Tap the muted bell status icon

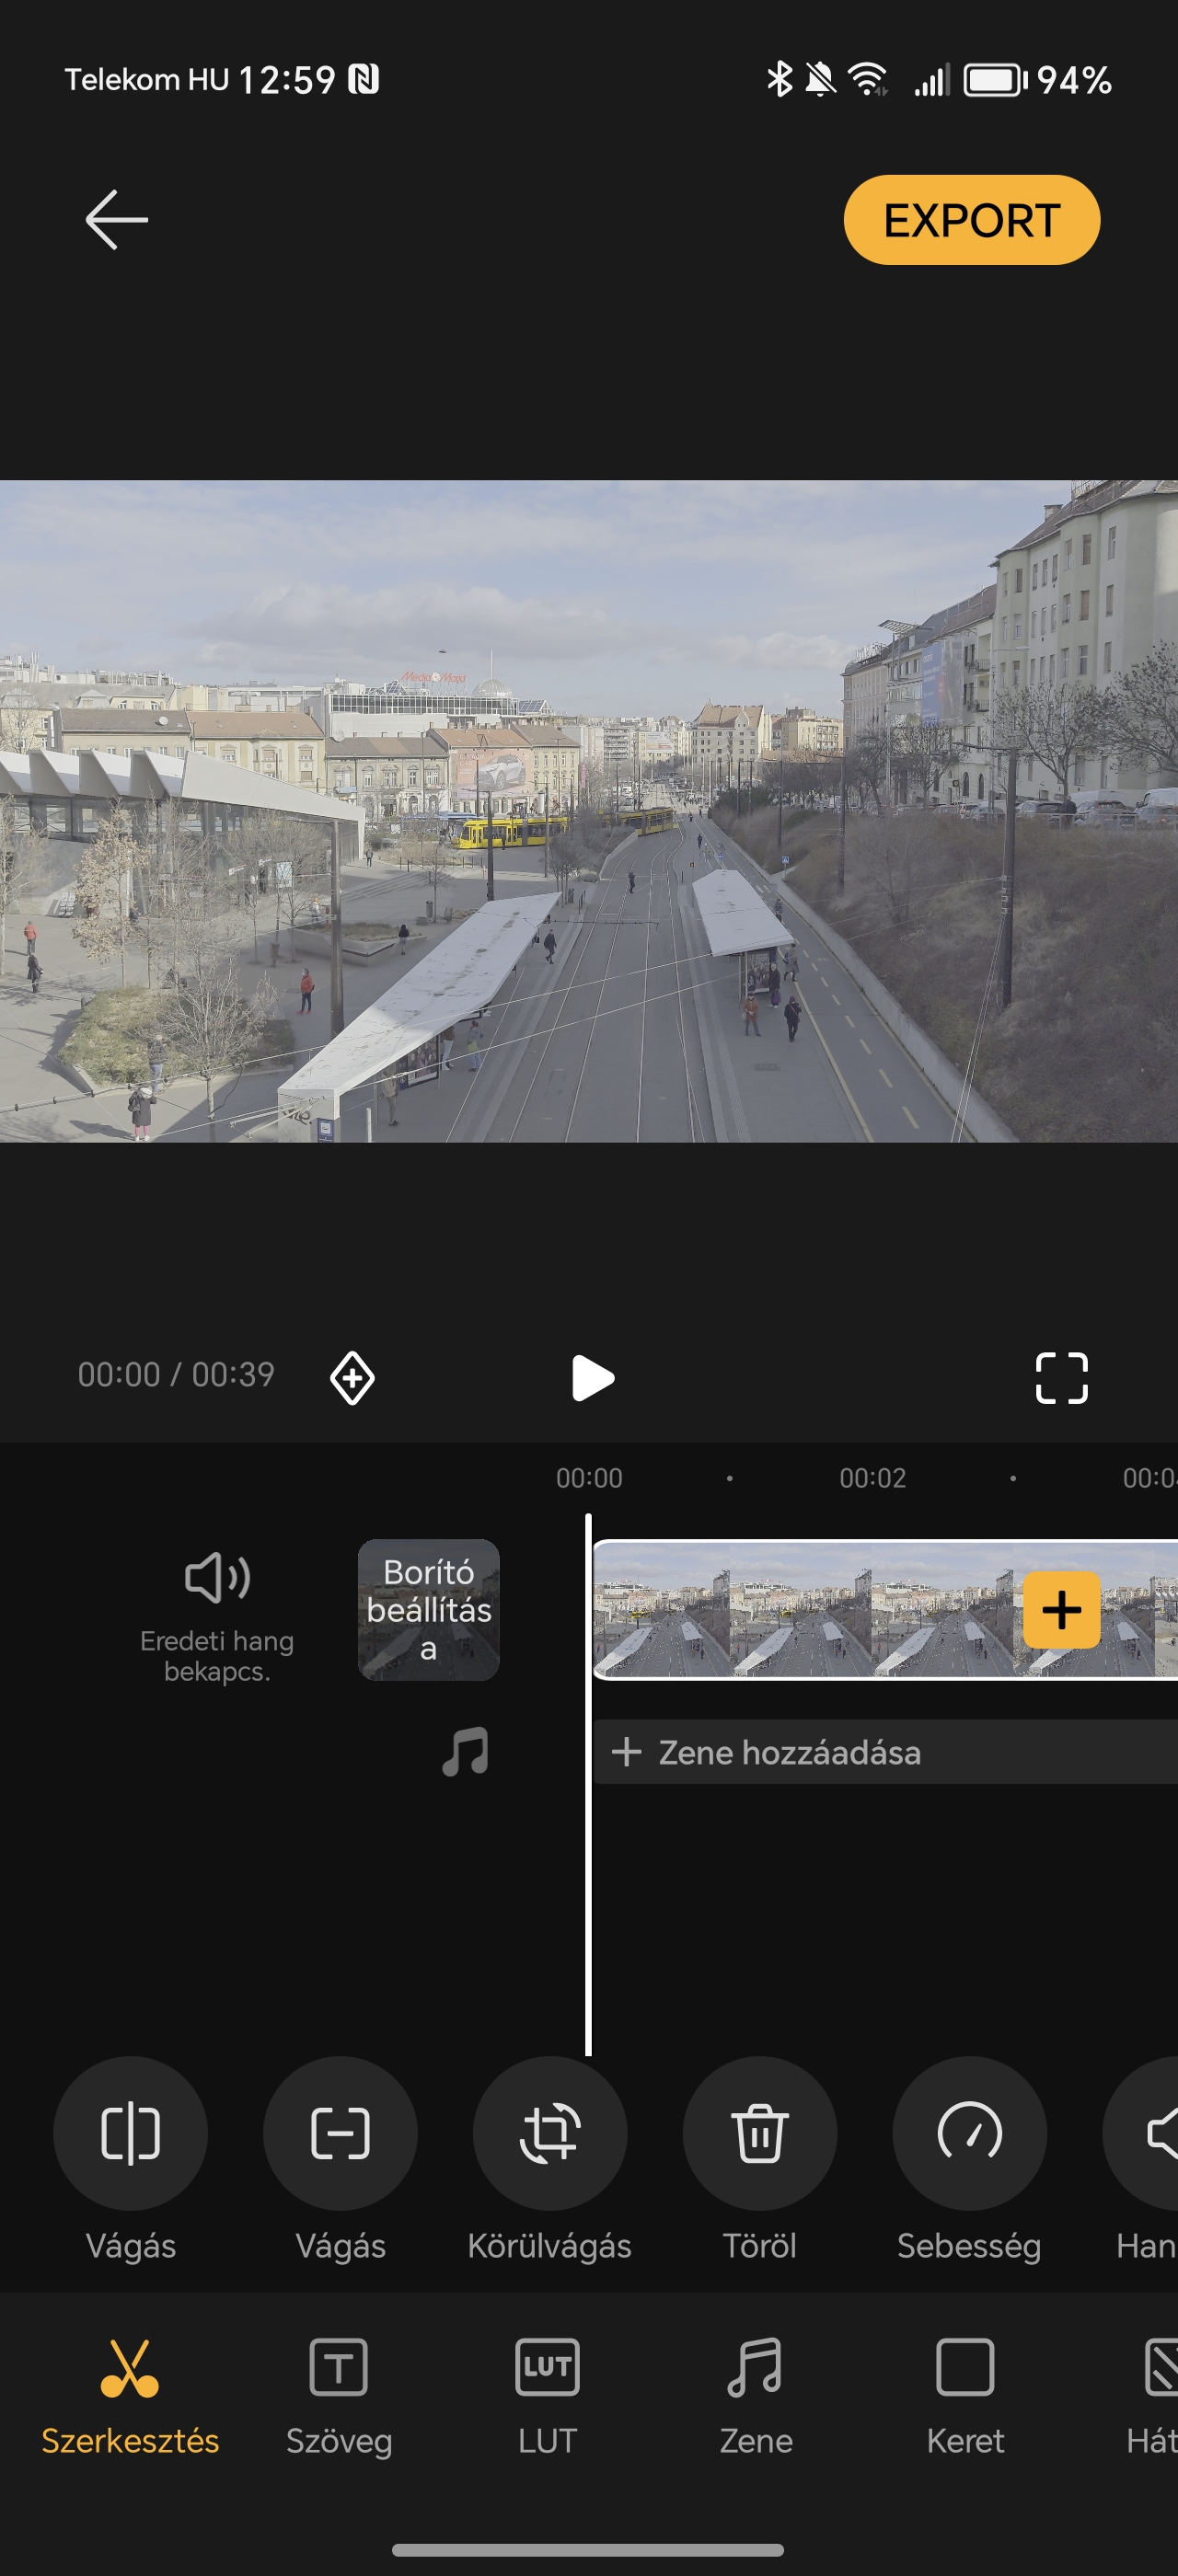point(820,79)
